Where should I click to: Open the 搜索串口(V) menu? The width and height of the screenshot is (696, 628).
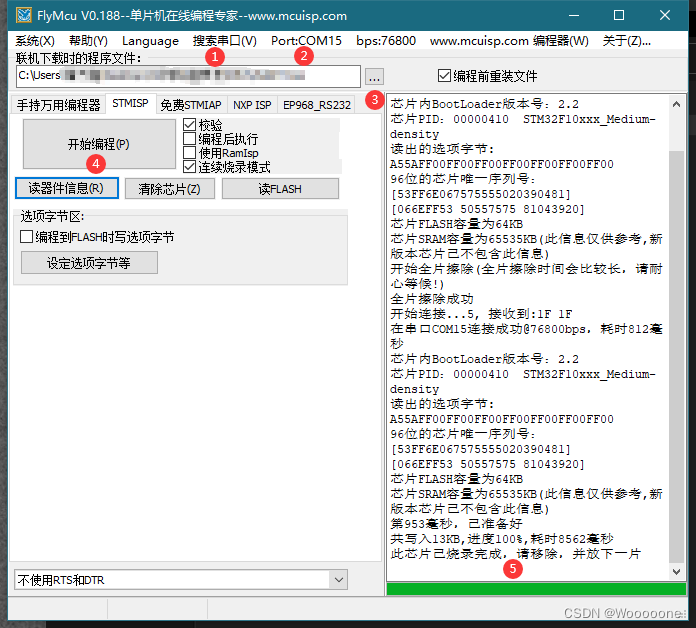[225, 41]
